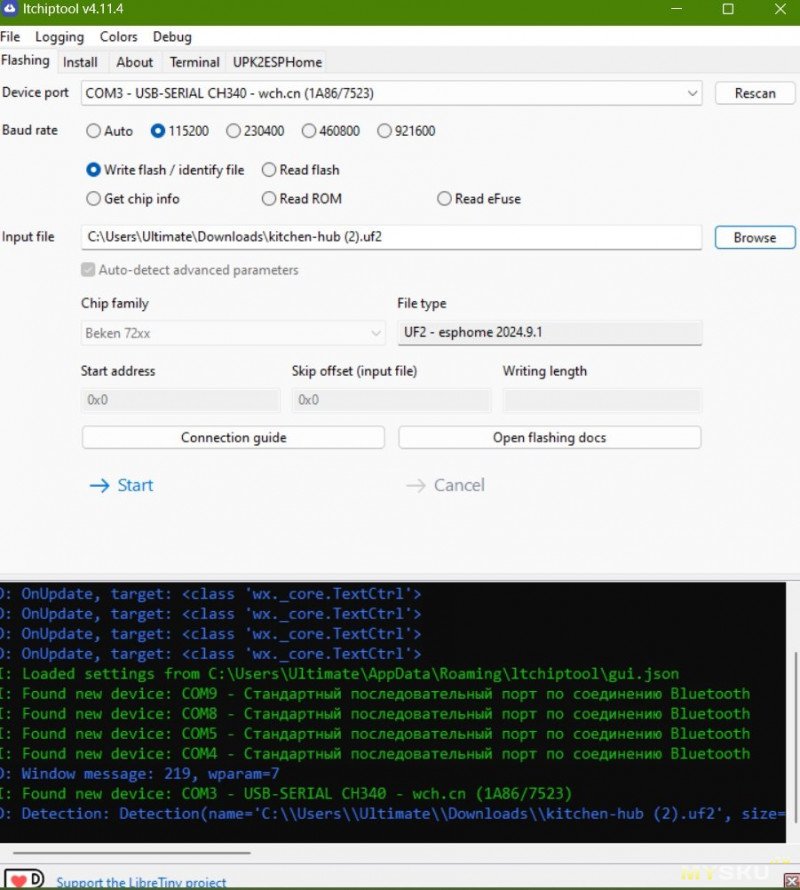
Task: Switch to the UPK2ESPHome tab
Action: click(277, 62)
